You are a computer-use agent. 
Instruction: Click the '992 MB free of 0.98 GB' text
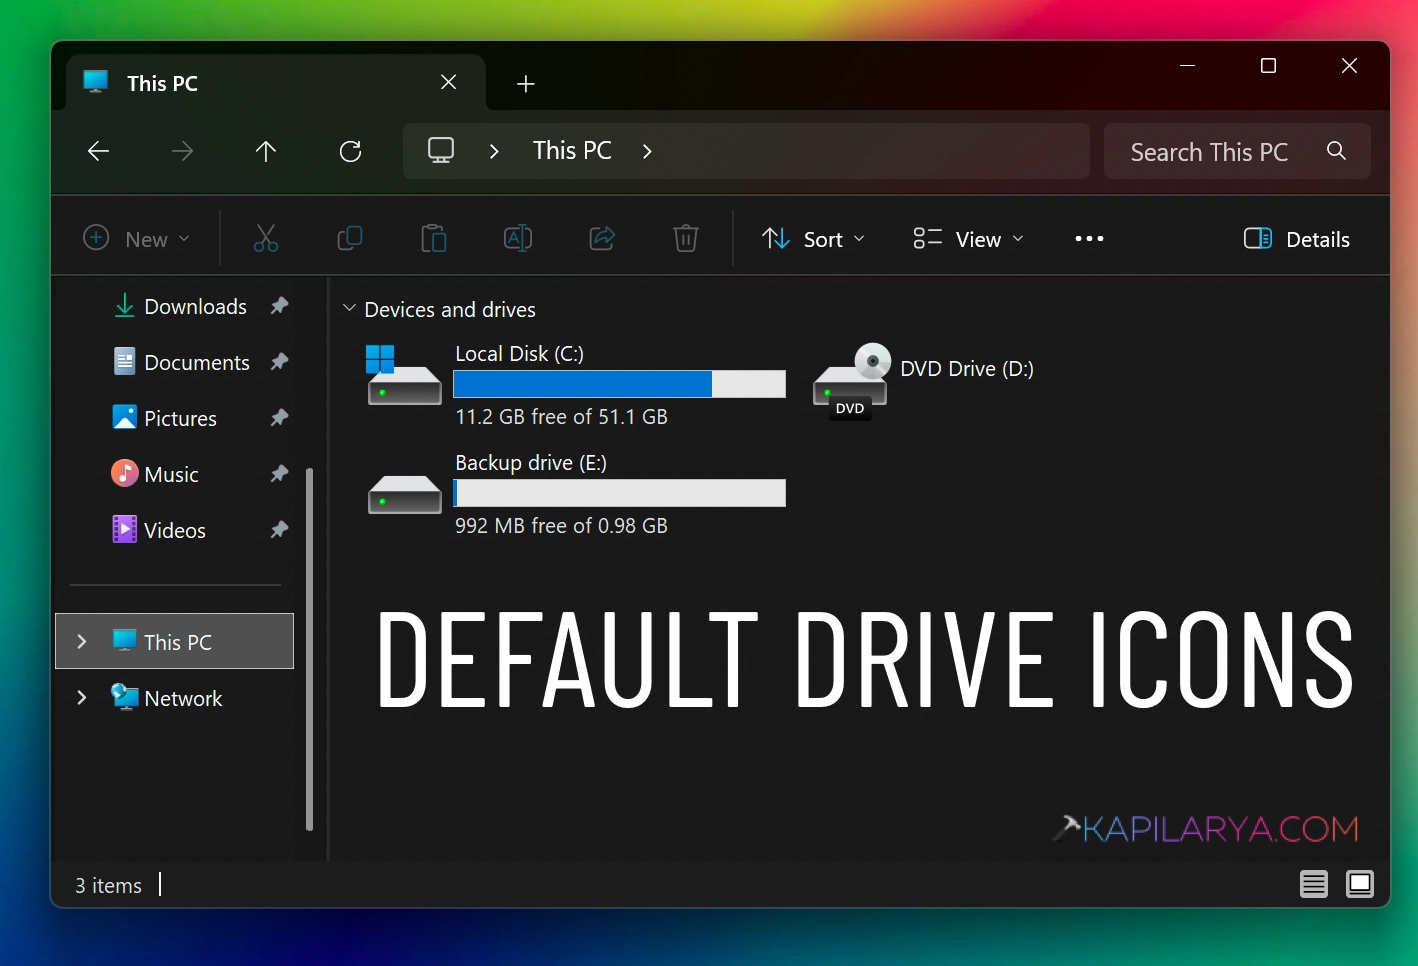[561, 525]
